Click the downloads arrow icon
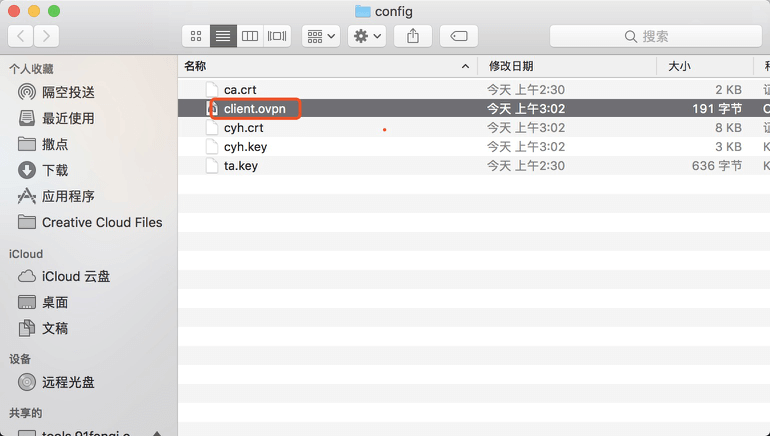The image size is (770, 436). click(x=27, y=170)
